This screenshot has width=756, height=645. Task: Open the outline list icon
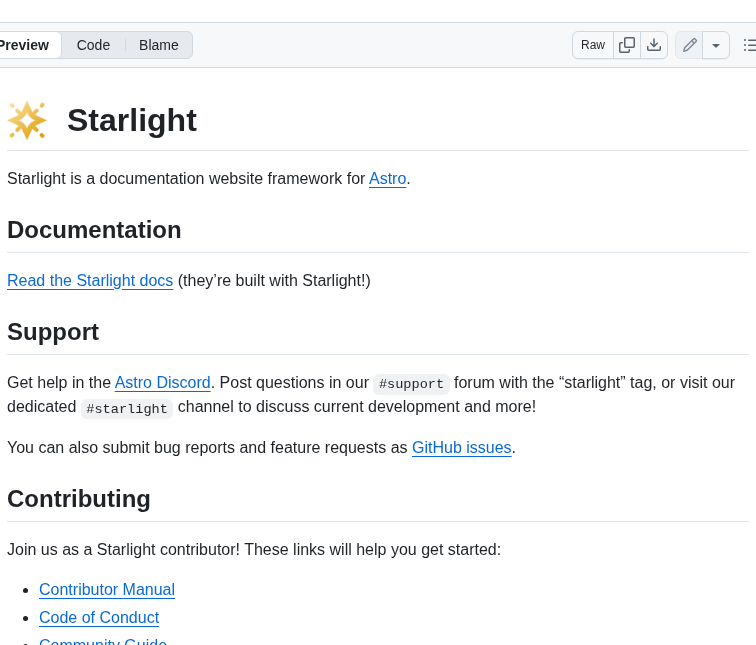click(749, 45)
